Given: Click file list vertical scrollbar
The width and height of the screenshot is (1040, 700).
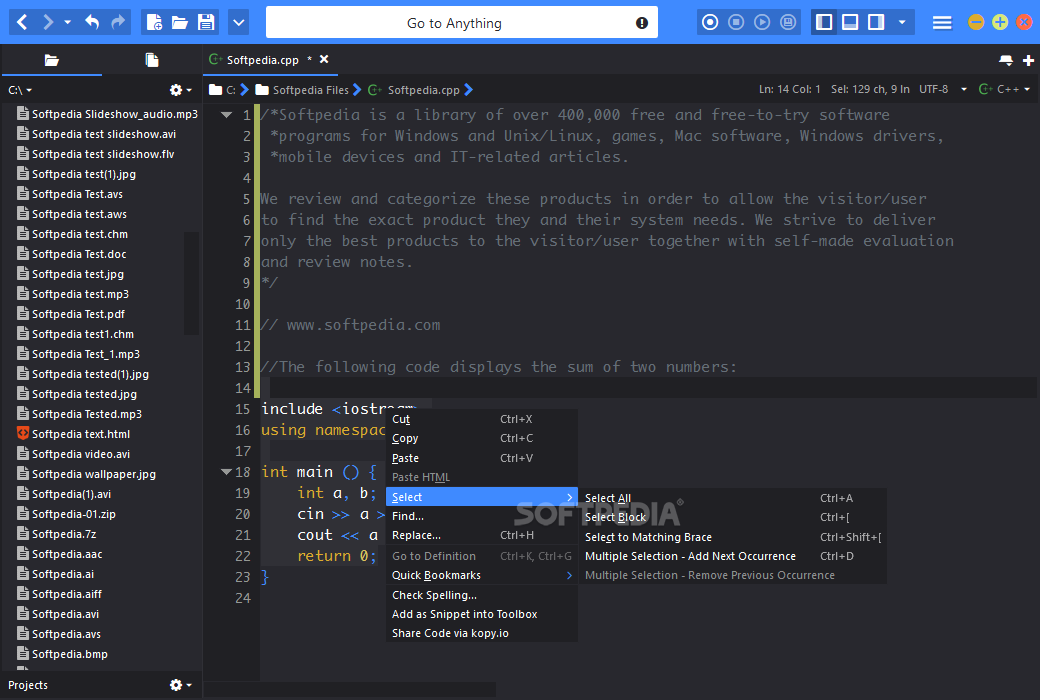Looking at the screenshot, I should (191, 283).
